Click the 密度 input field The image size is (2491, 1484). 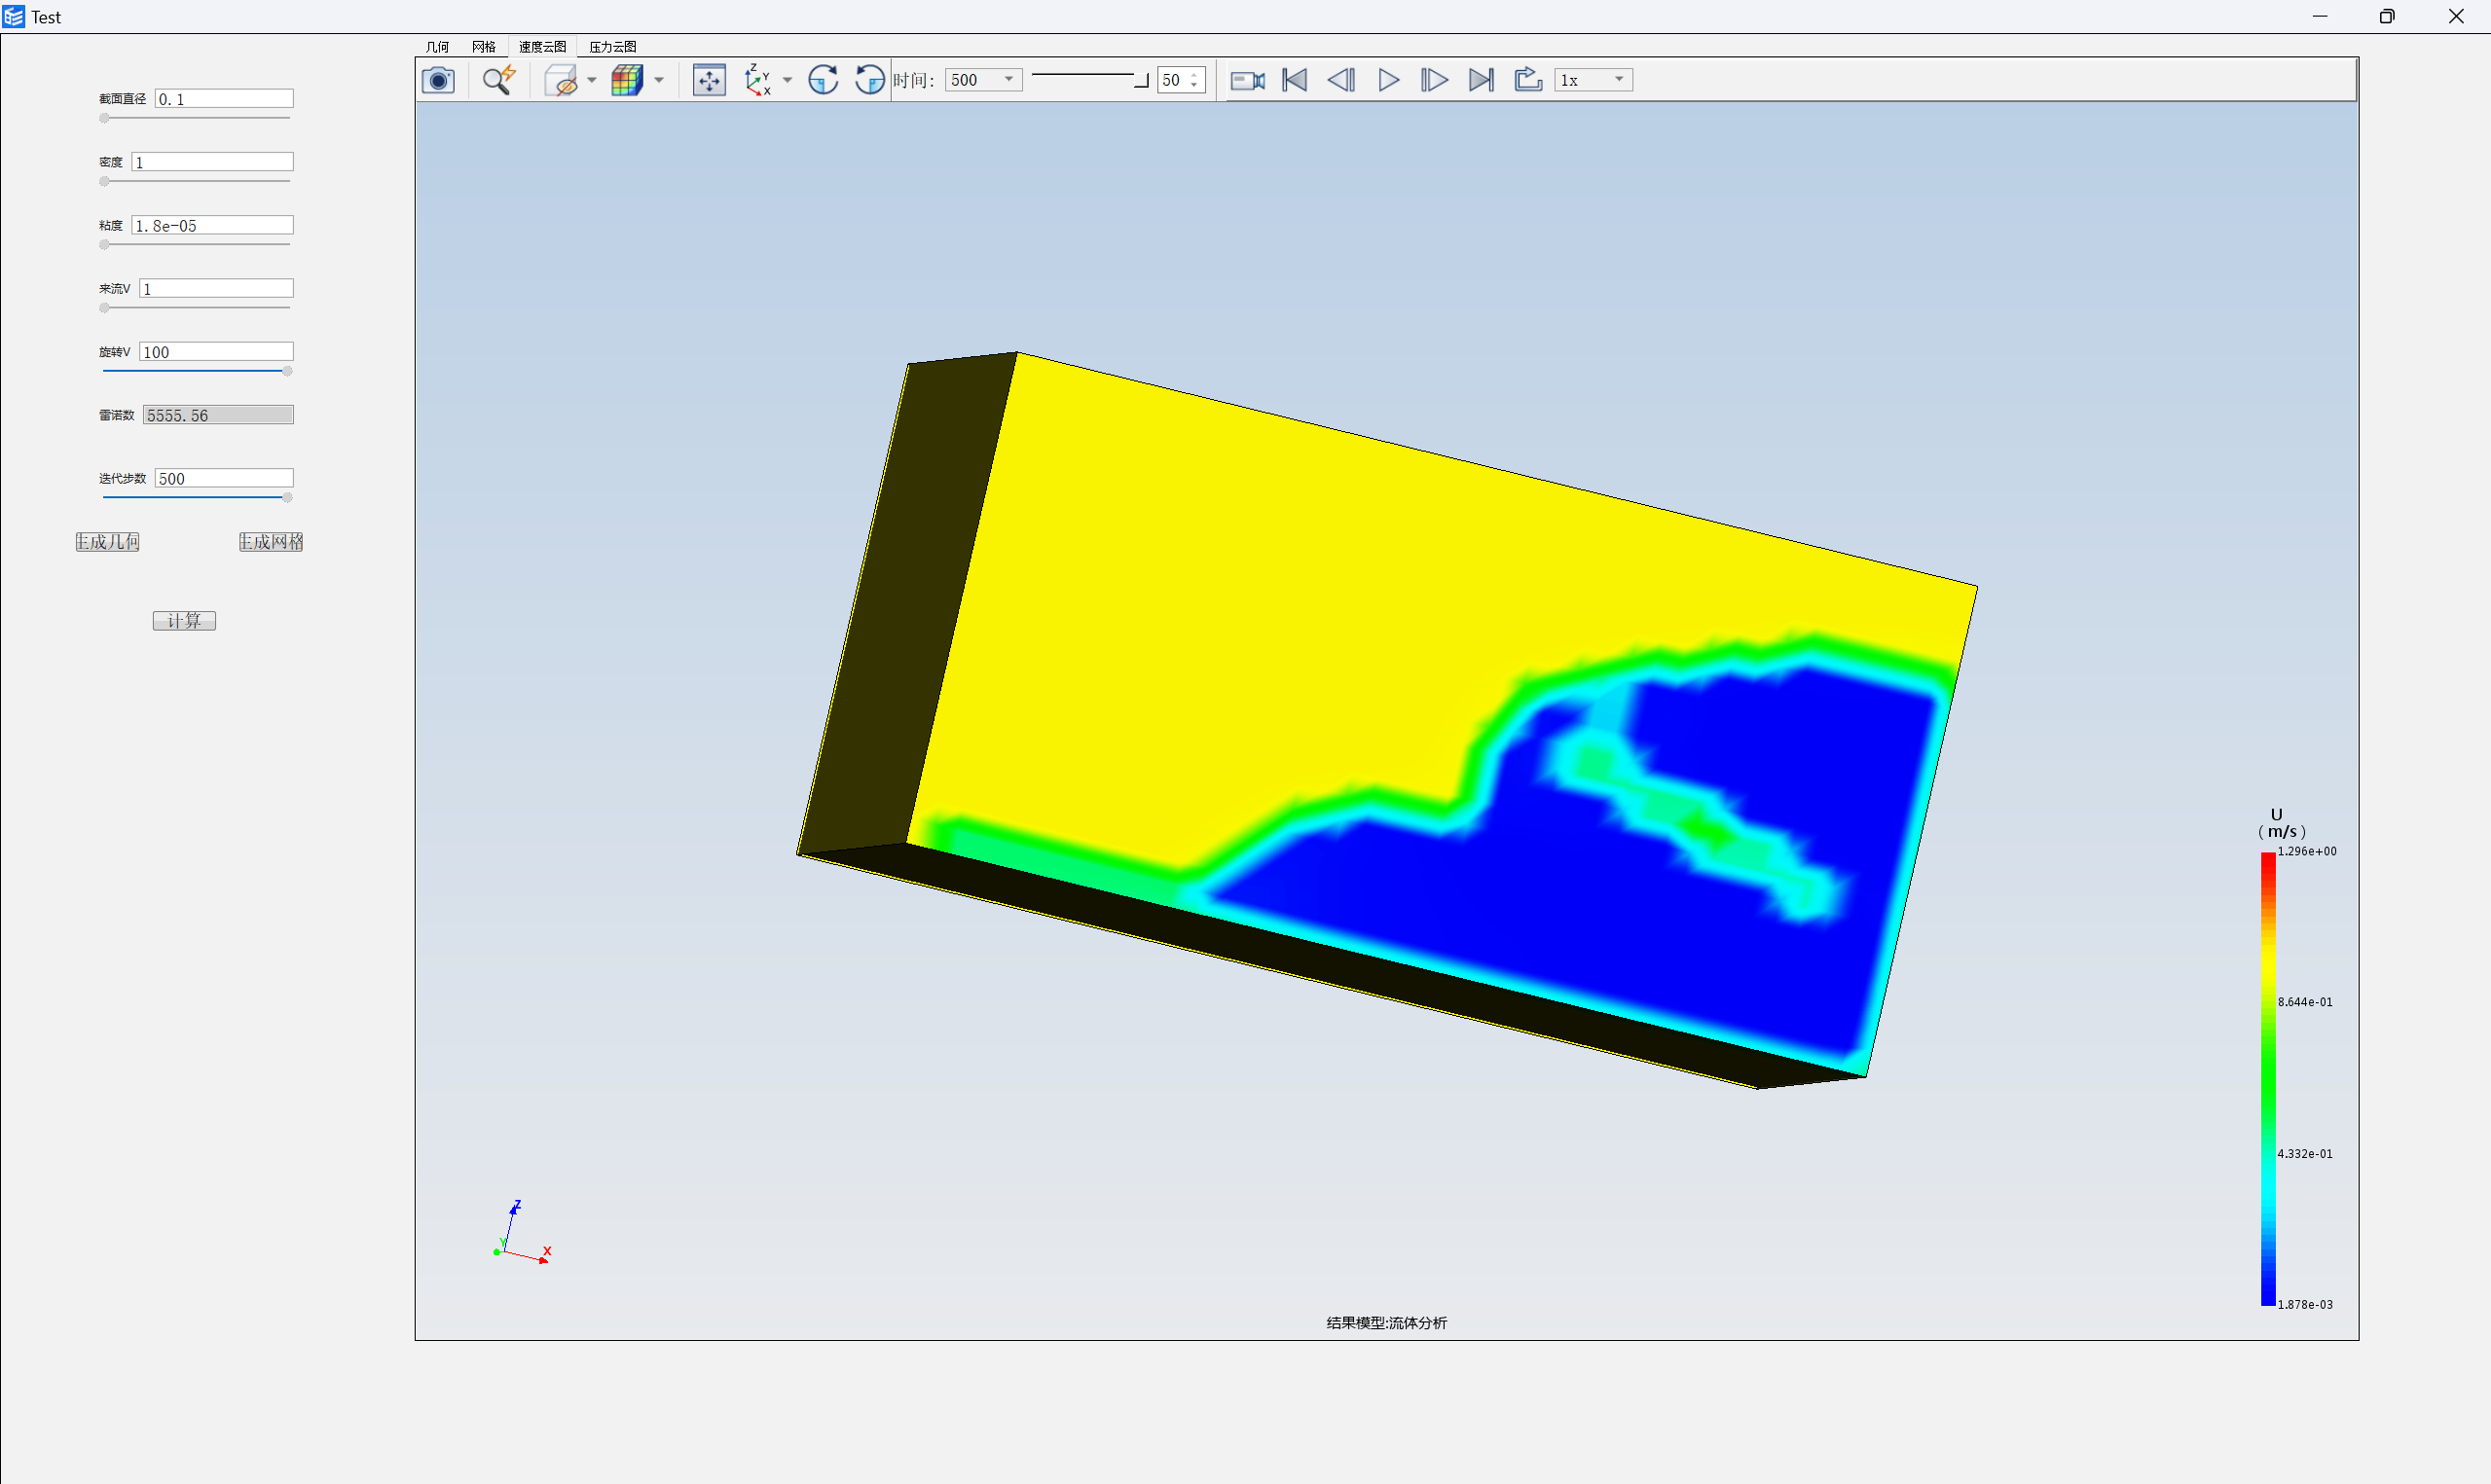[x=213, y=162]
